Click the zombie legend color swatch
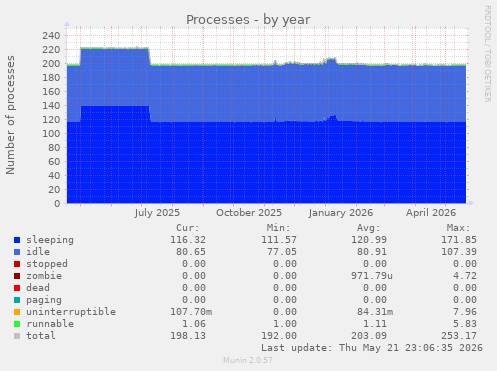497x371 pixels. tap(17, 276)
